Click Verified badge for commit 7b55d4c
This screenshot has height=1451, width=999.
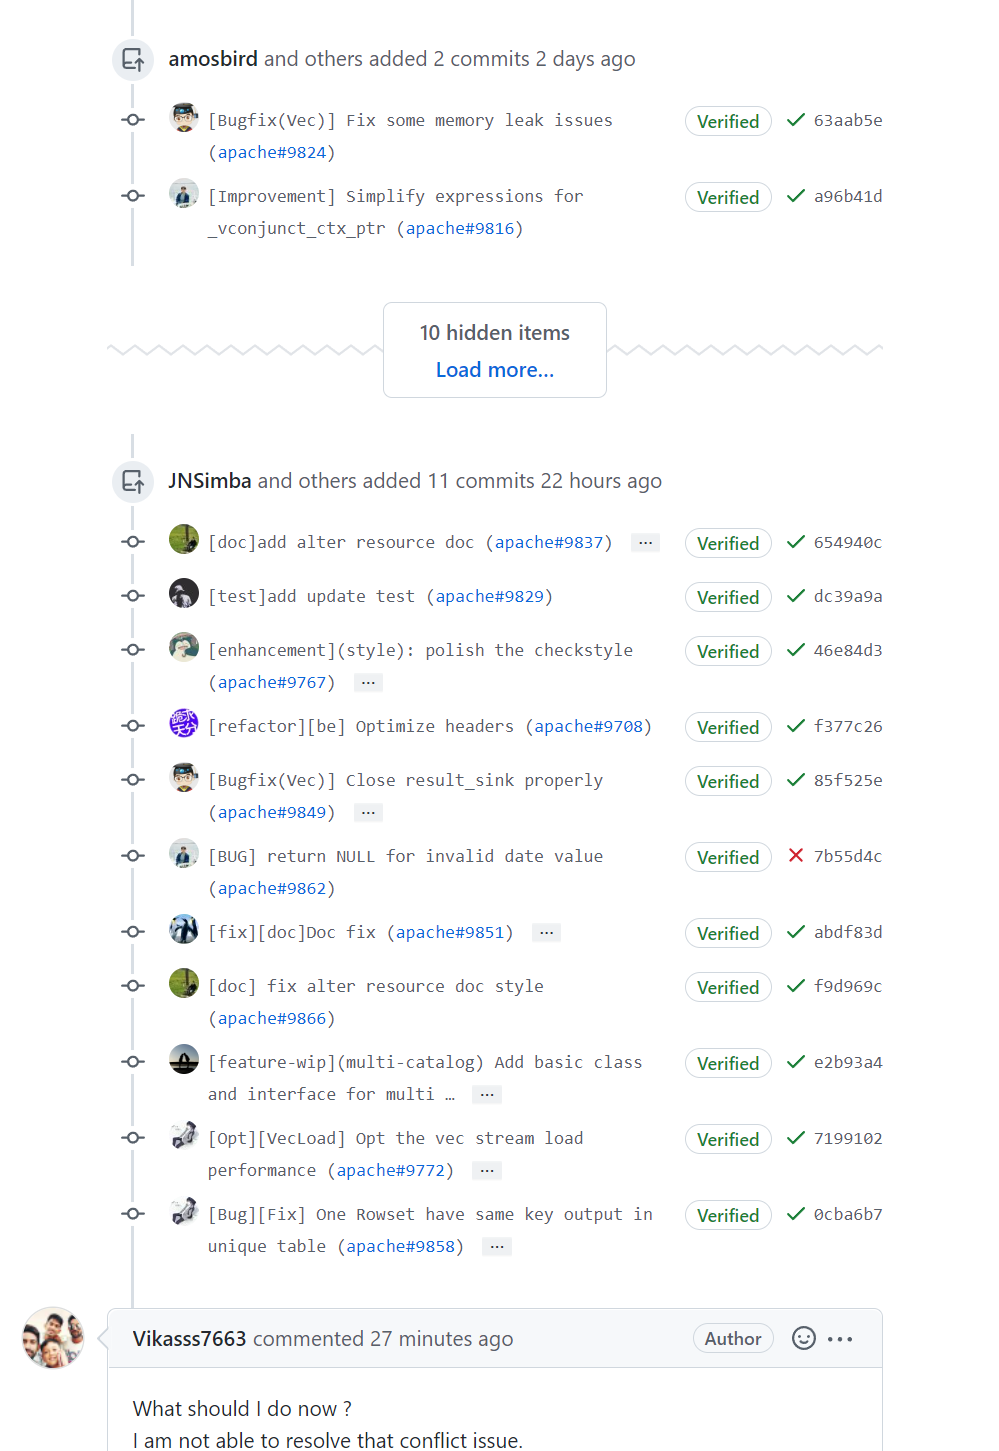pyautogui.click(x=728, y=857)
